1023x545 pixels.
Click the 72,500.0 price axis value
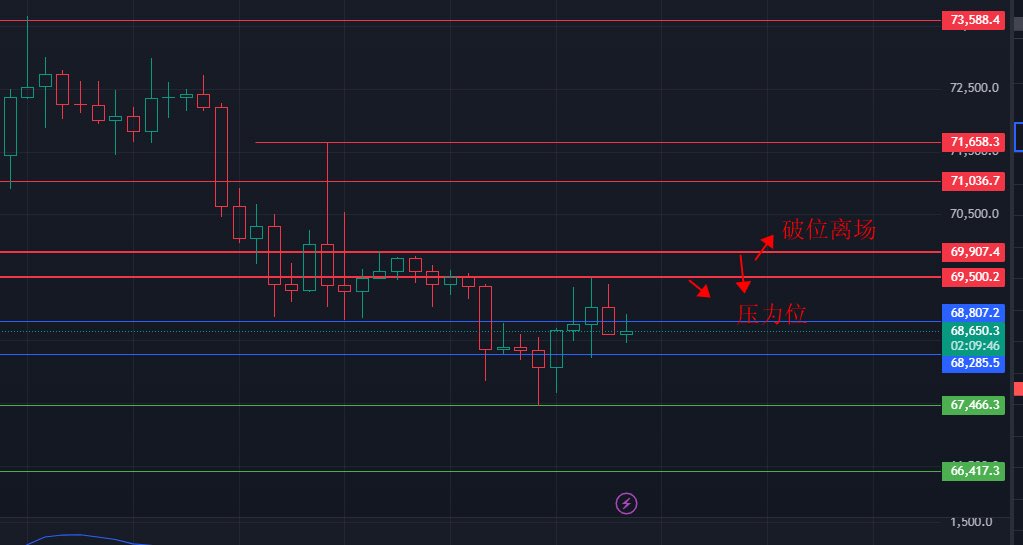pyautogui.click(x=974, y=87)
